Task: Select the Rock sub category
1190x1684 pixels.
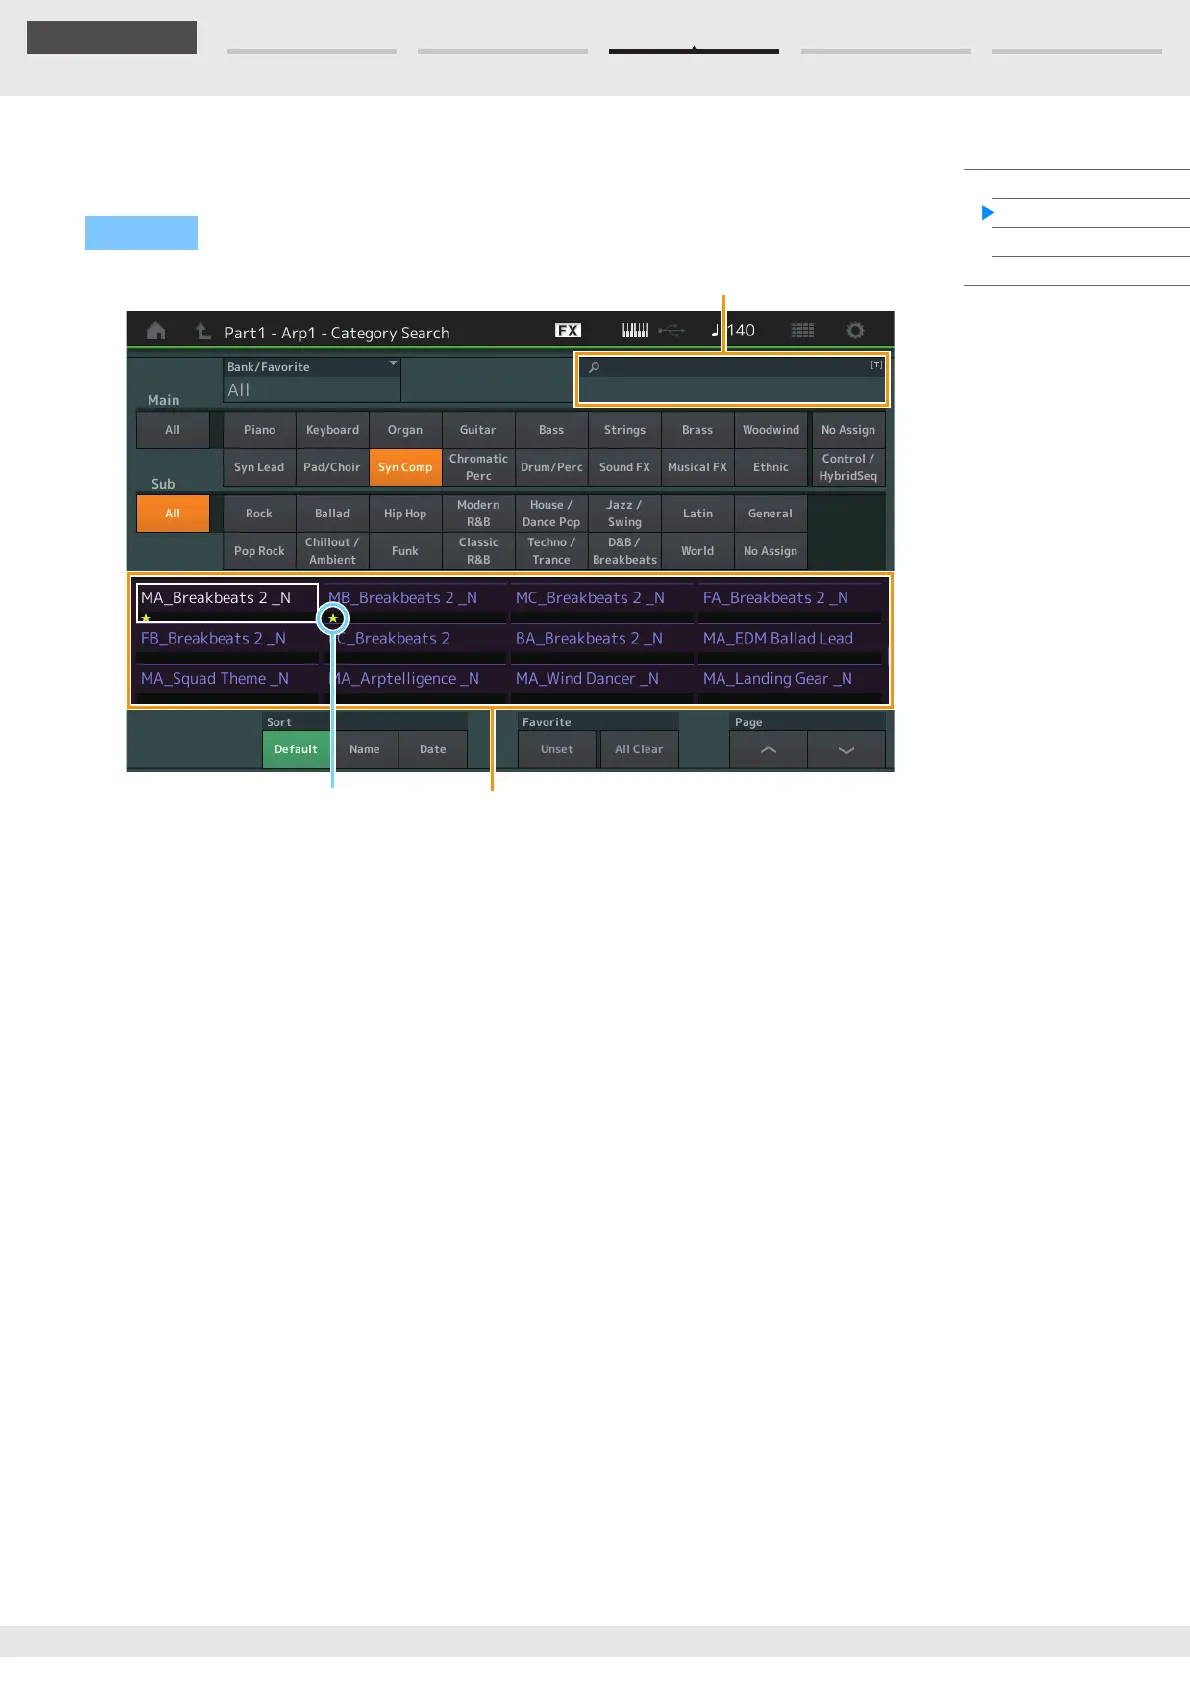Action: pyautogui.click(x=260, y=513)
